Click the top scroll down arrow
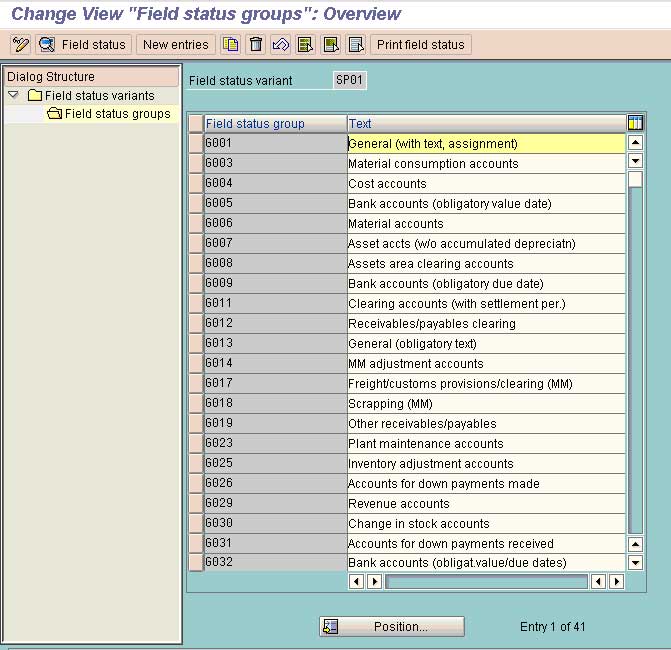The image size is (671, 650). [635, 161]
